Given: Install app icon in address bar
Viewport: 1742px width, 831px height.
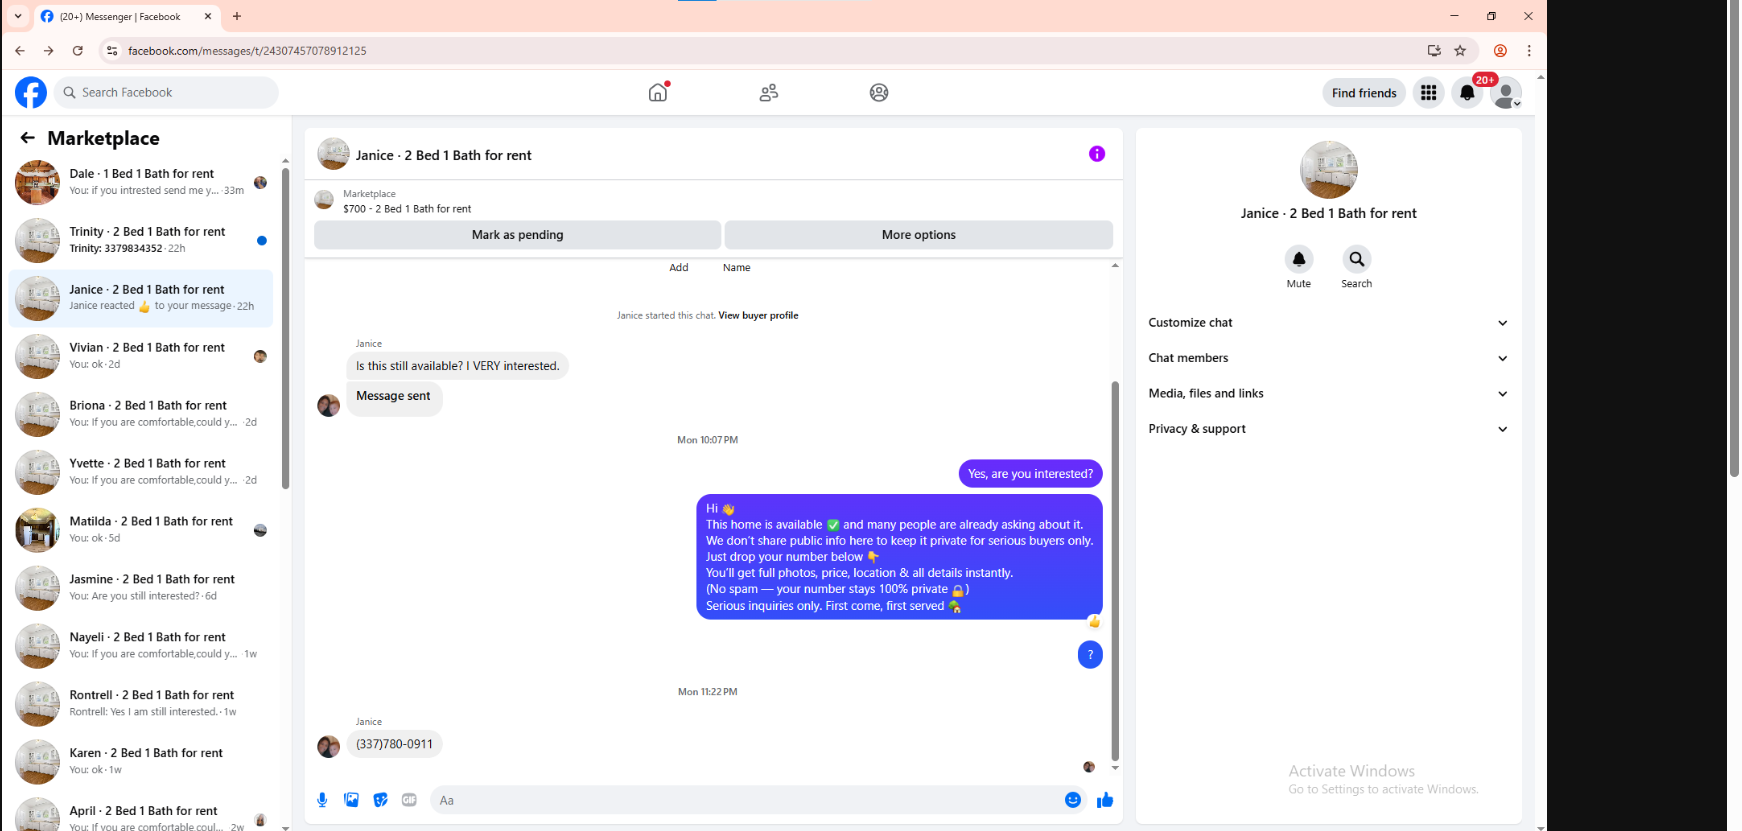Looking at the screenshot, I should click(x=1434, y=50).
